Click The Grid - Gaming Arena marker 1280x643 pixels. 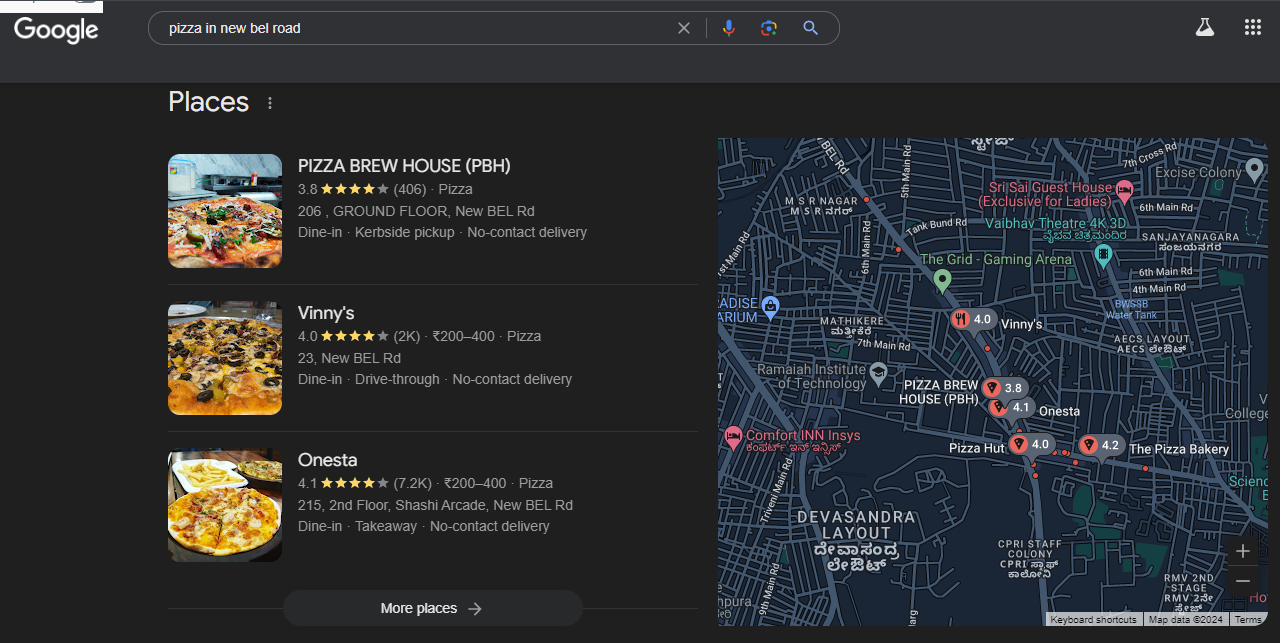(942, 280)
